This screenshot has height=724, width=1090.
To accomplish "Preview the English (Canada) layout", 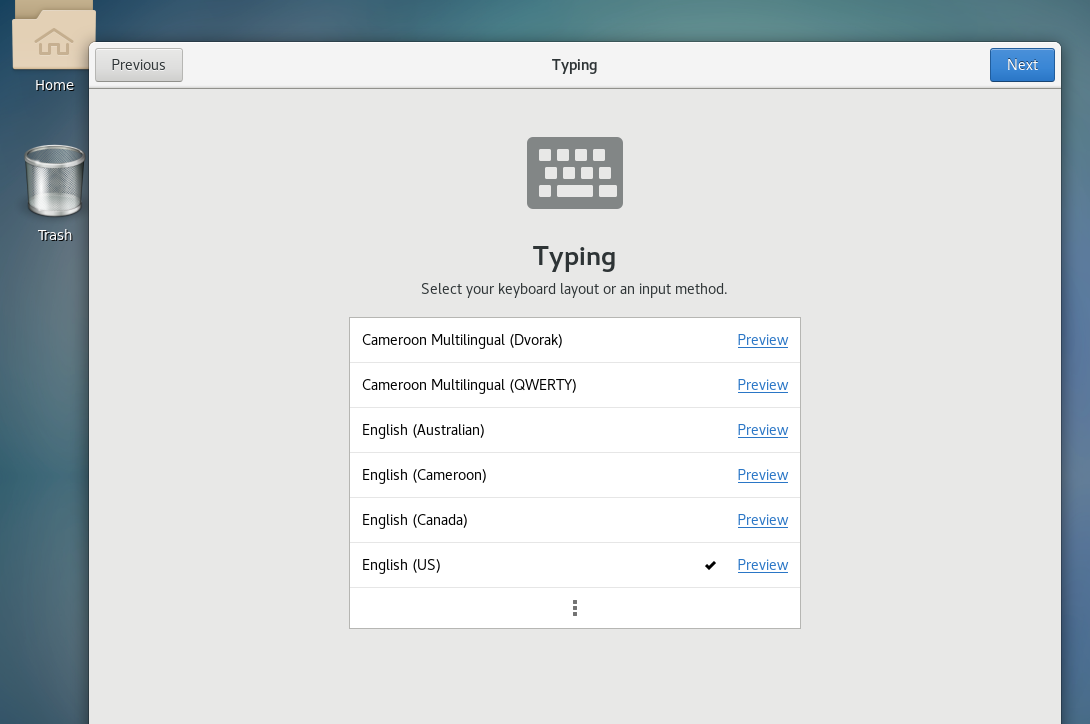I will [x=763, y=520].
